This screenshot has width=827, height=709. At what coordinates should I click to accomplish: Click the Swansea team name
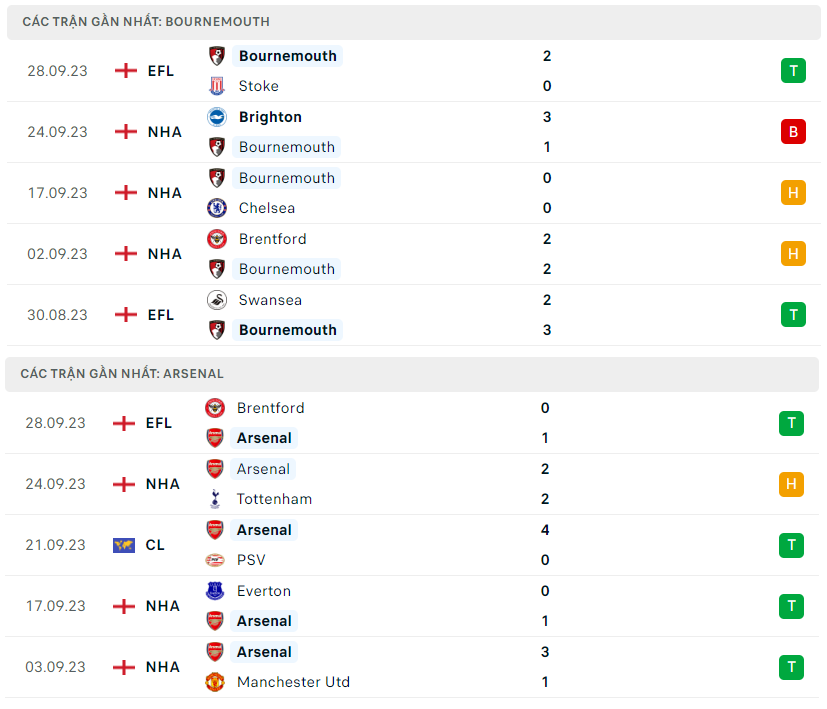click(270, 300)
